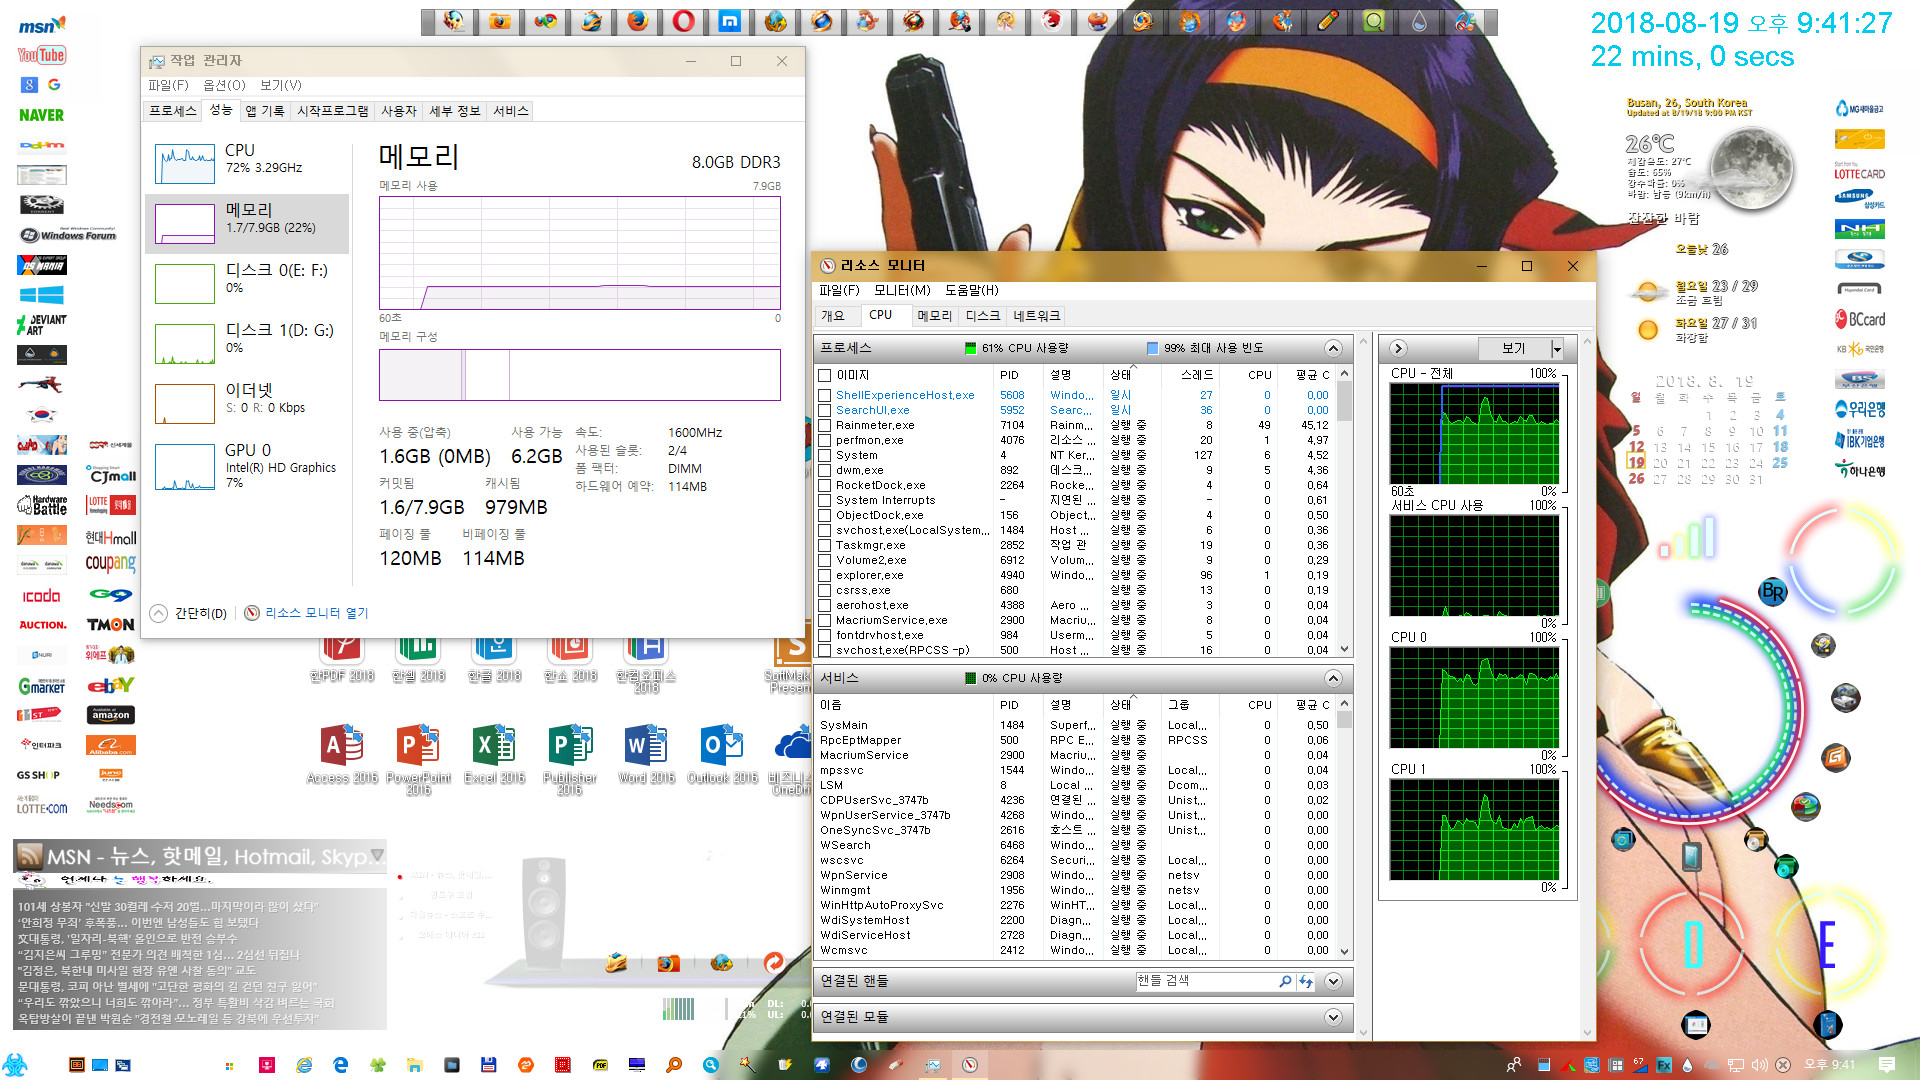Click Resource Monitor icon in taskbar
This screenshot has height=1080, width=1920.
click(969, 1065)
